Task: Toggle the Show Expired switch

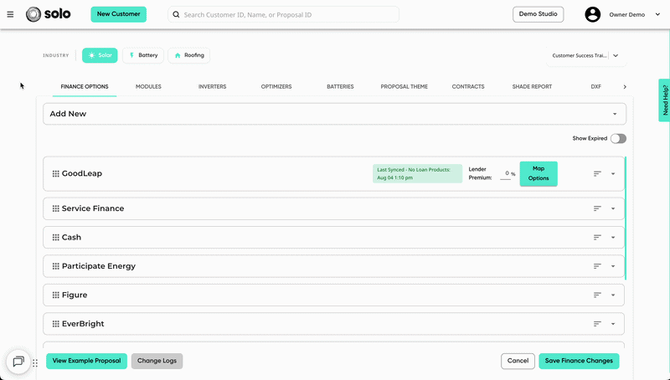Action: (618, 138)
